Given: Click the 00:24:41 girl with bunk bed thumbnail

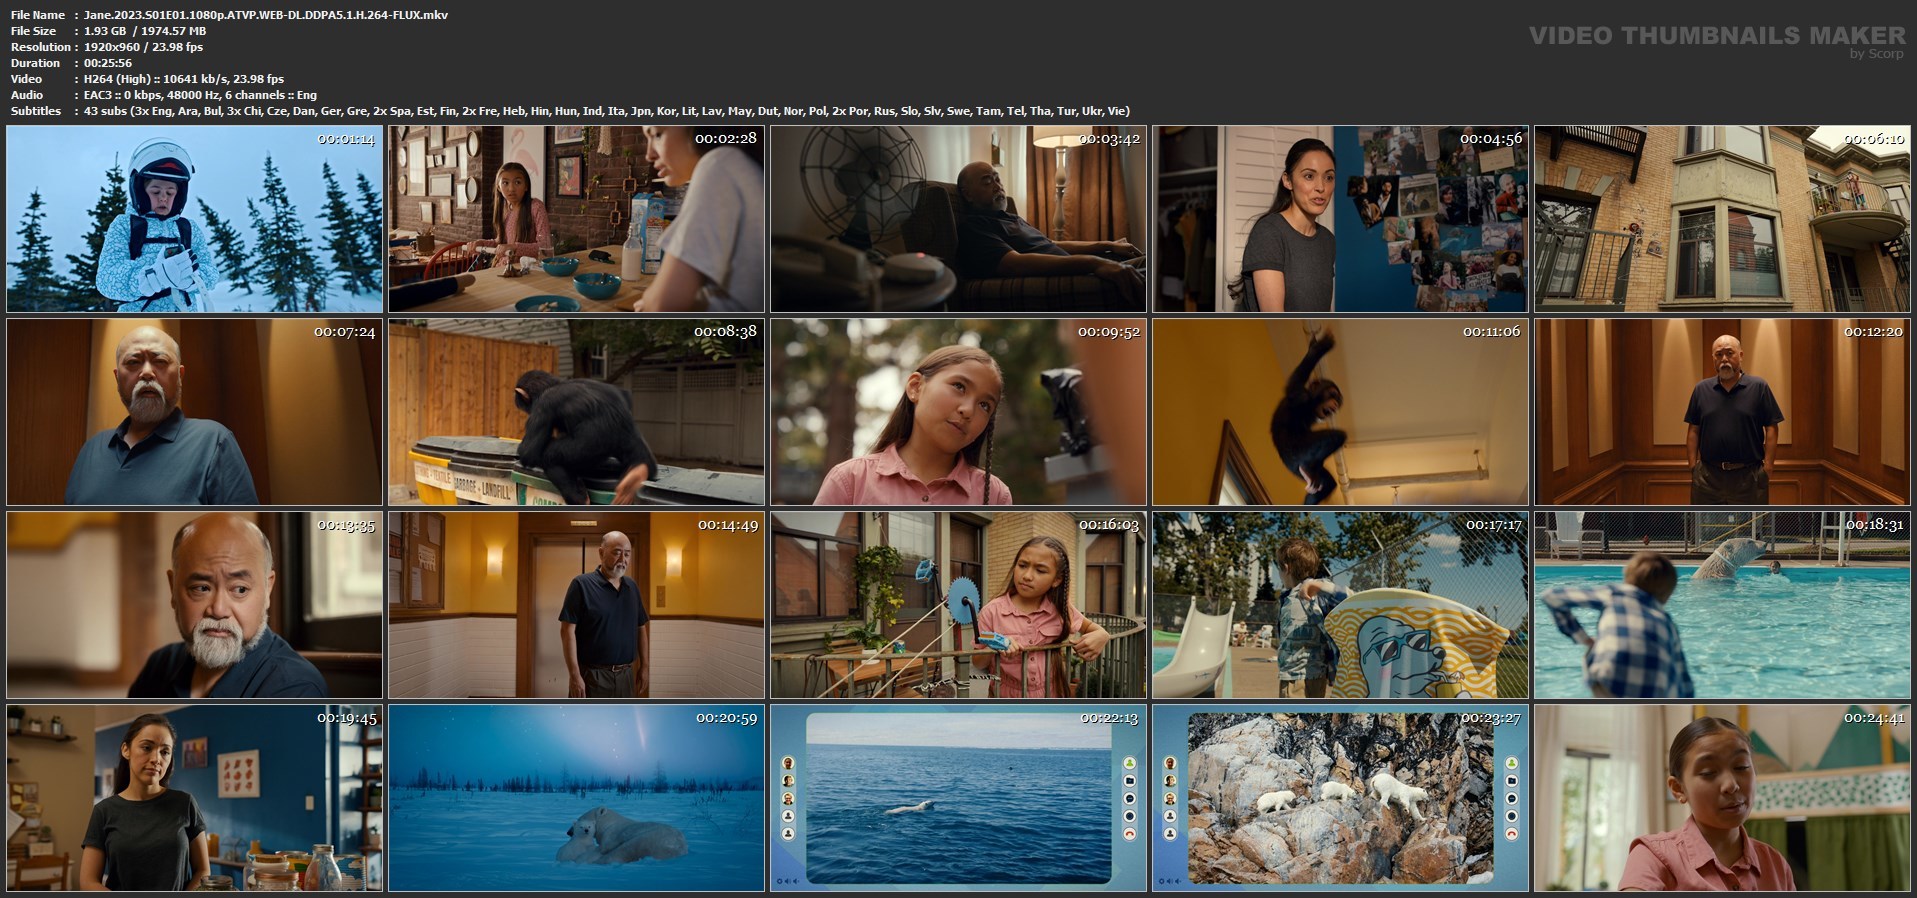Looking at the screenshot, I should 1722,798.
